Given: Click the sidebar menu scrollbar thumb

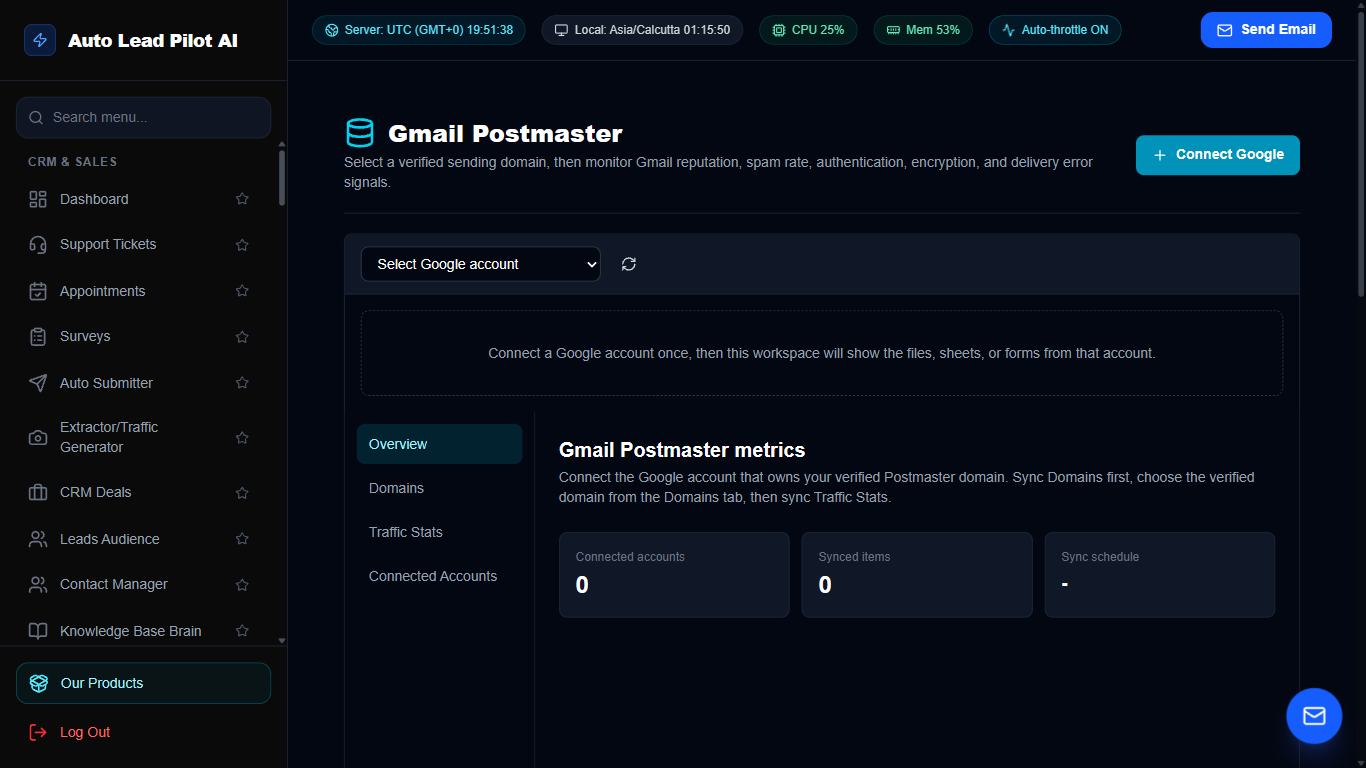Looking at the screenshot, I should [x=282, y=178].
